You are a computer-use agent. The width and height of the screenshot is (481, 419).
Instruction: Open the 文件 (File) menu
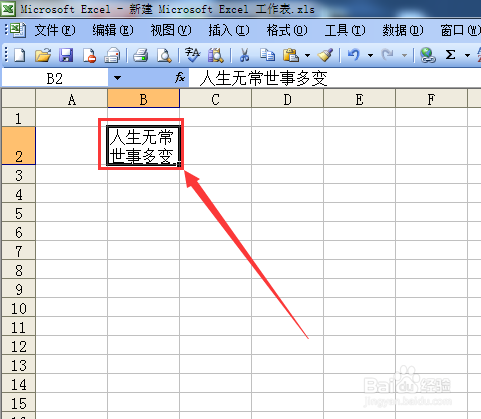tap(55, 31)
